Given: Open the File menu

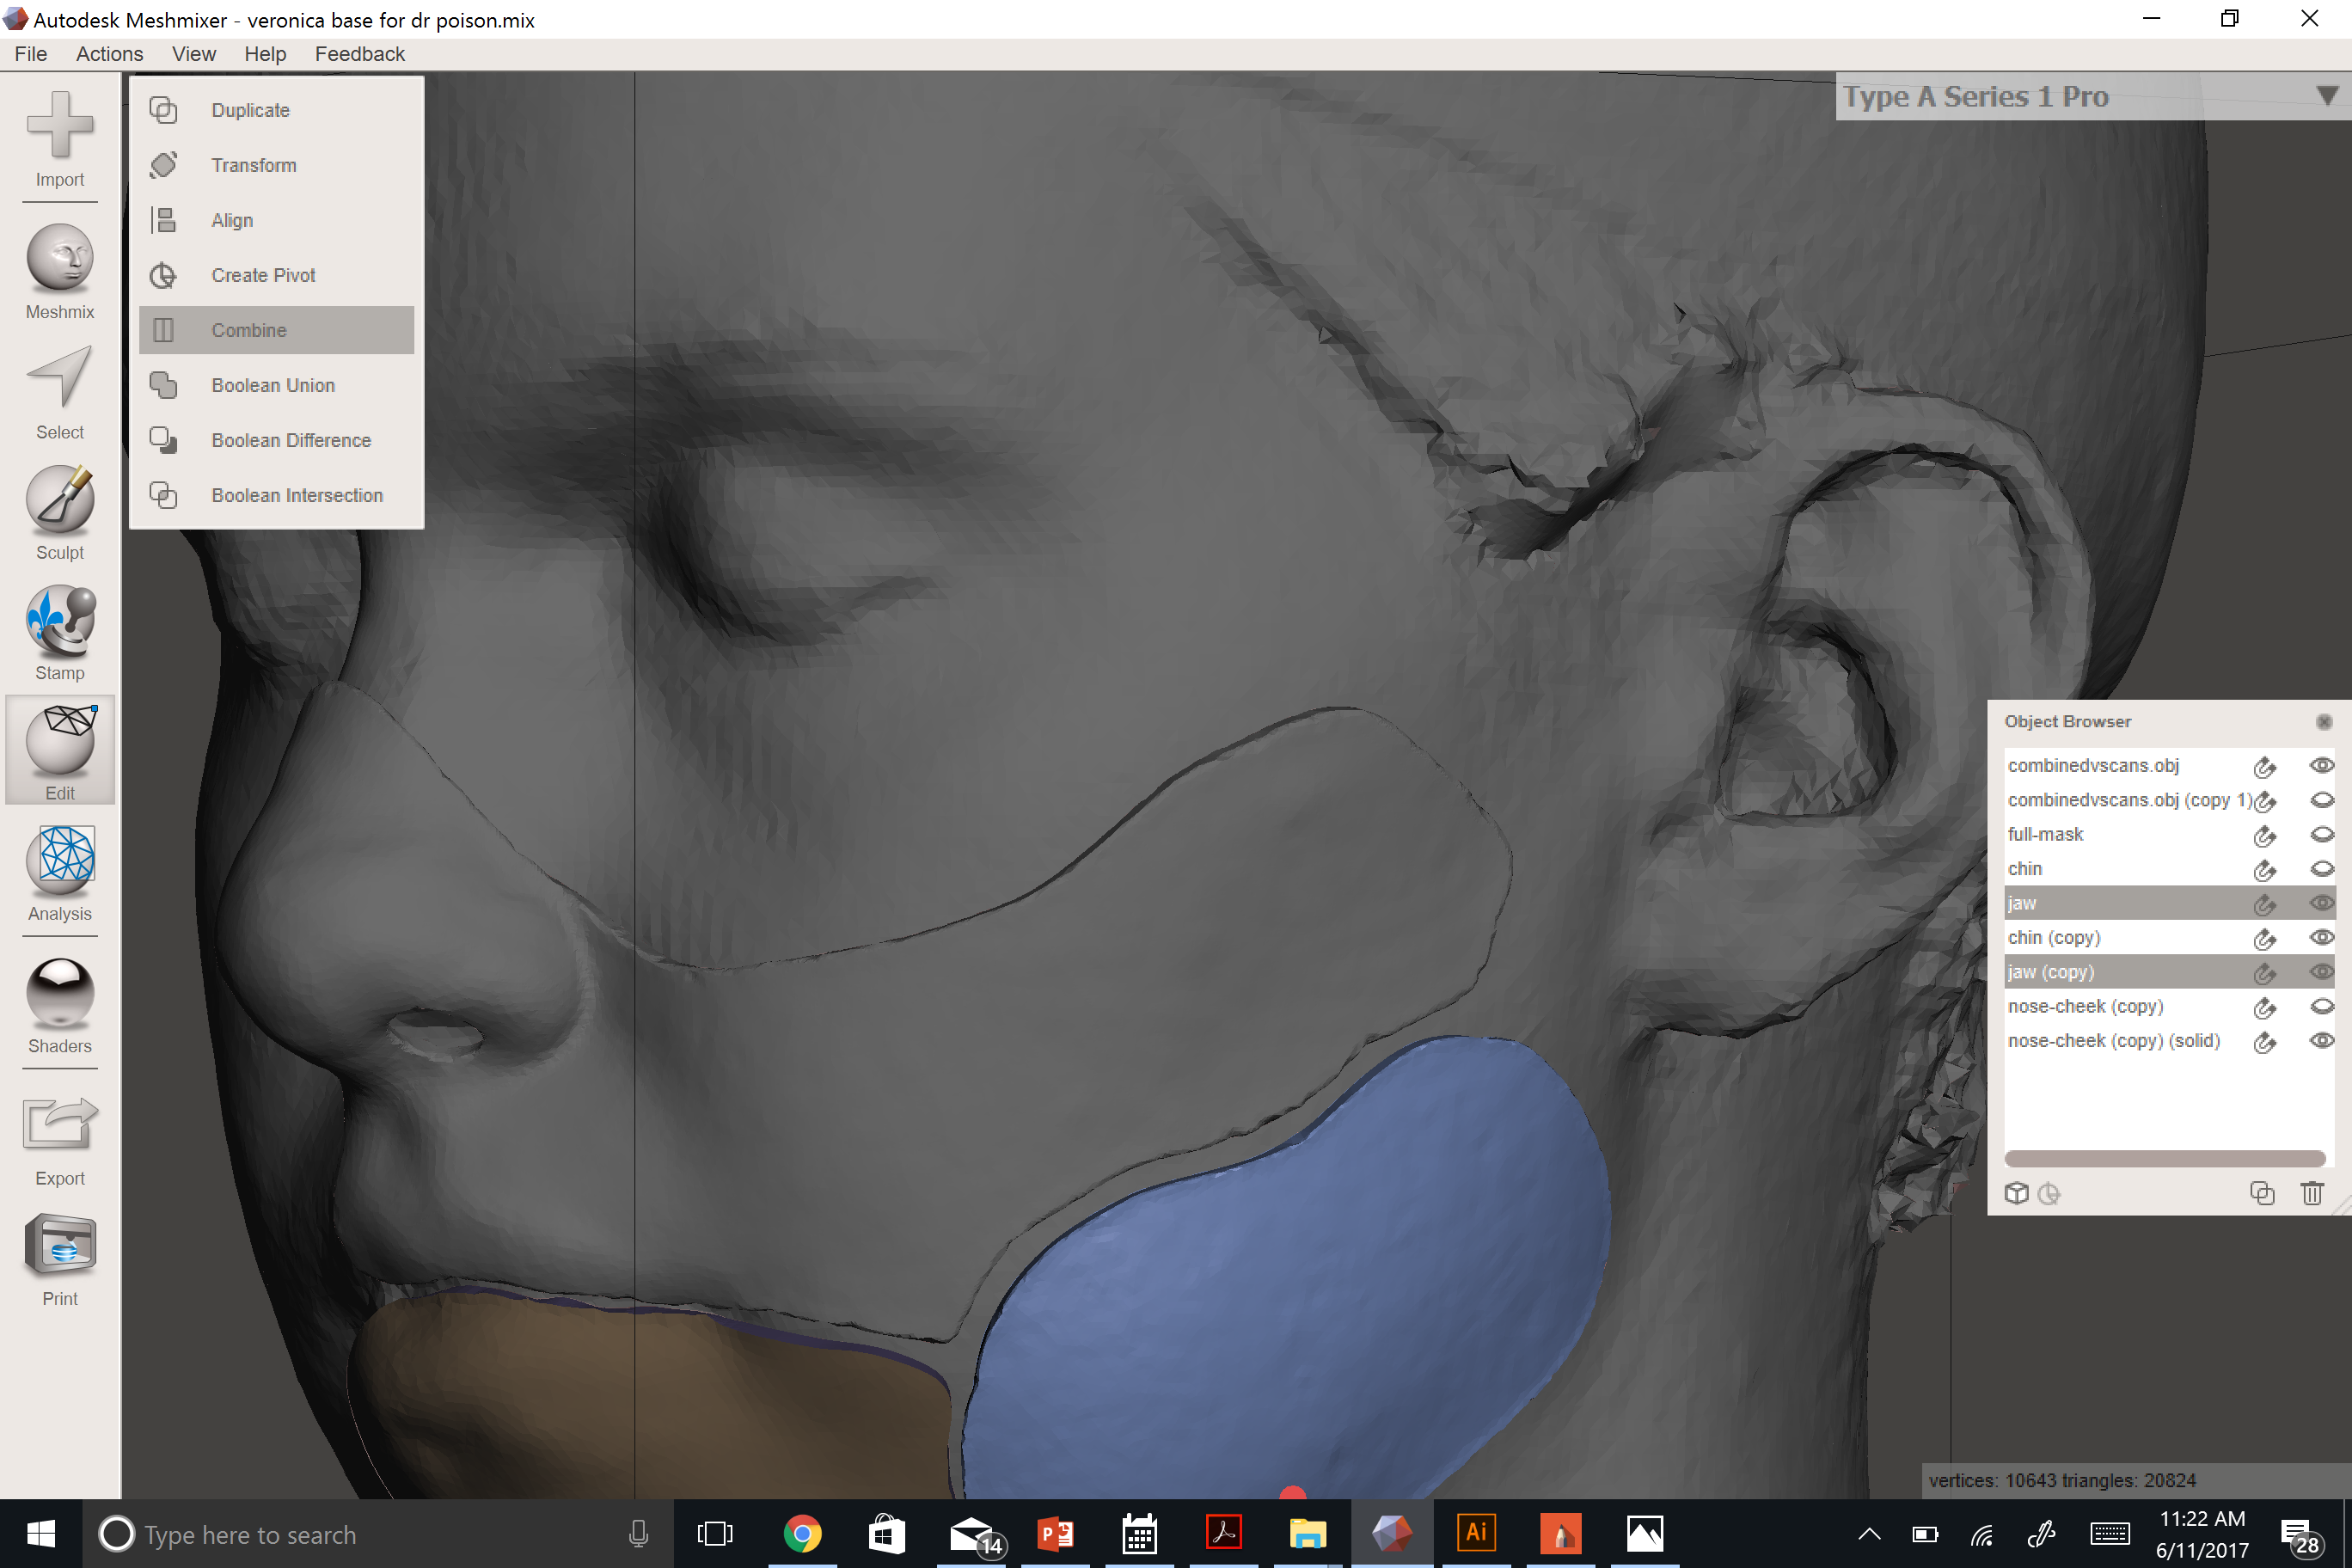Looking at the screenshot, I should (31, 54).
